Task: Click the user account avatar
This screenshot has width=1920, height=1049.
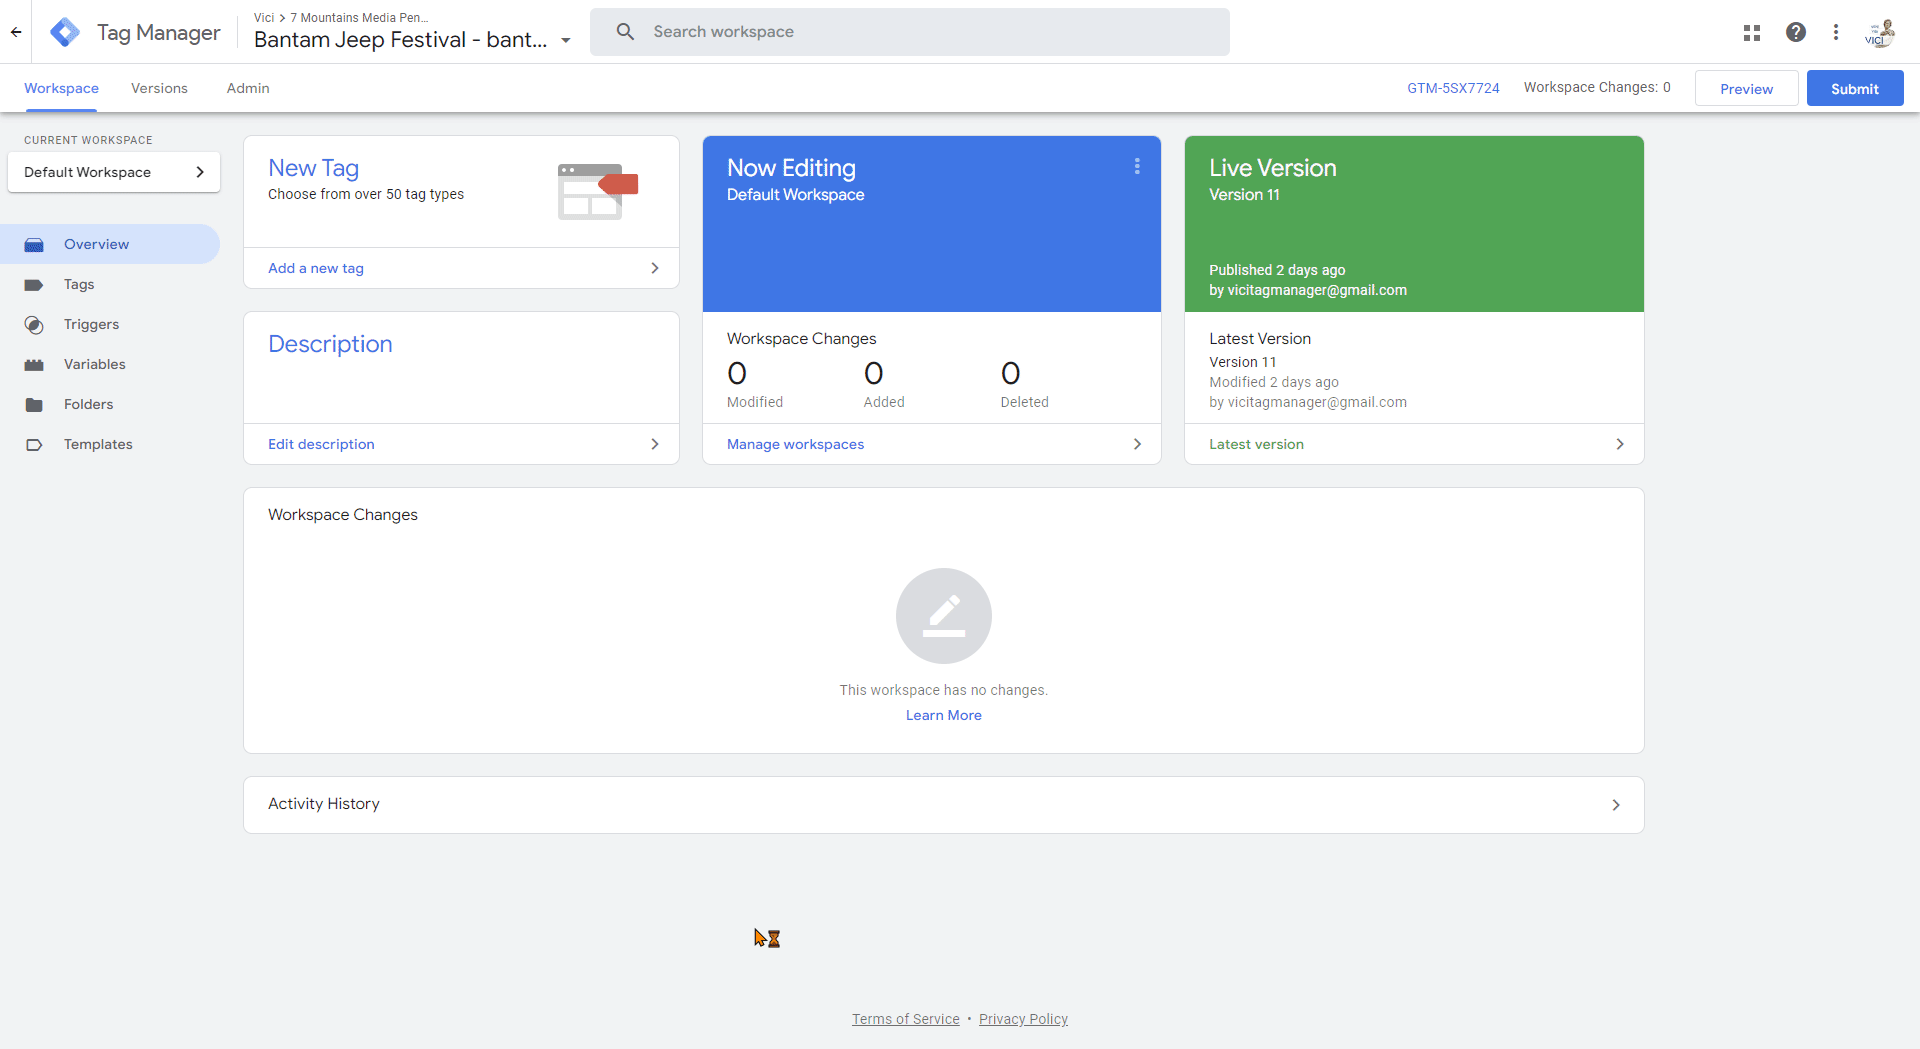Action: point(1880,32)
